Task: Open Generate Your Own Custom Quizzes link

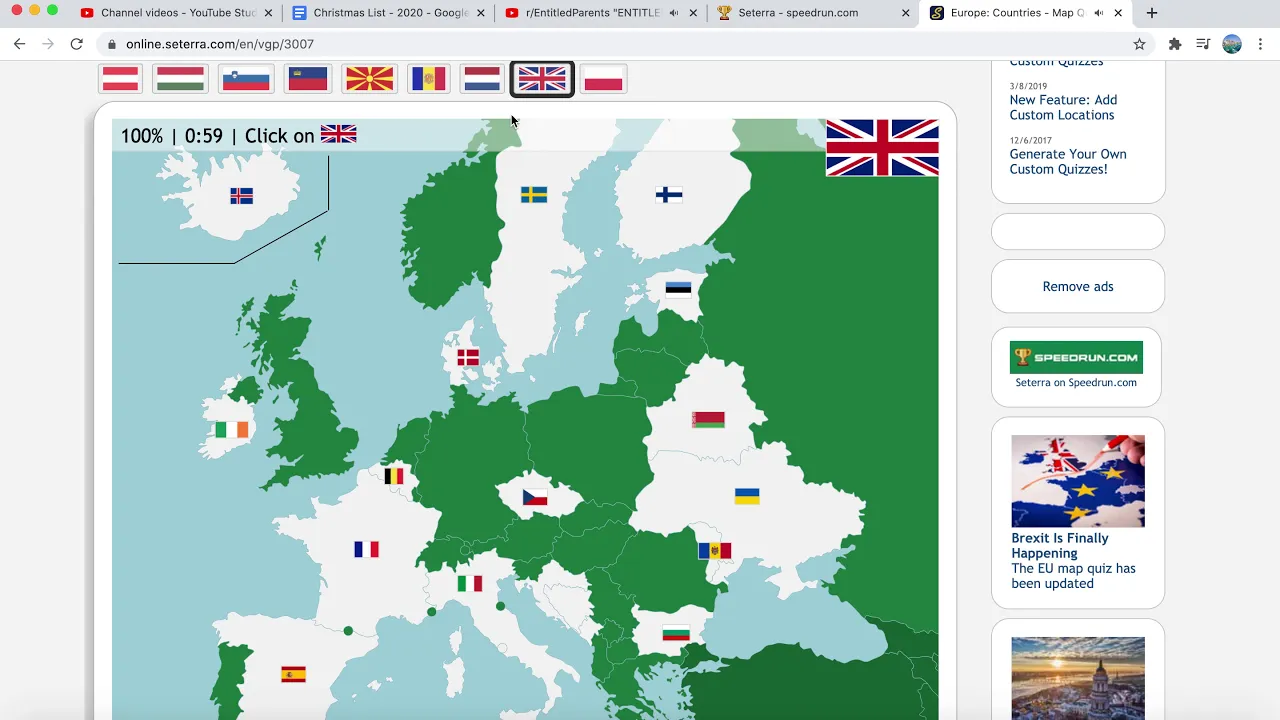Action: pyautogui.click(x=1068, y=161)
